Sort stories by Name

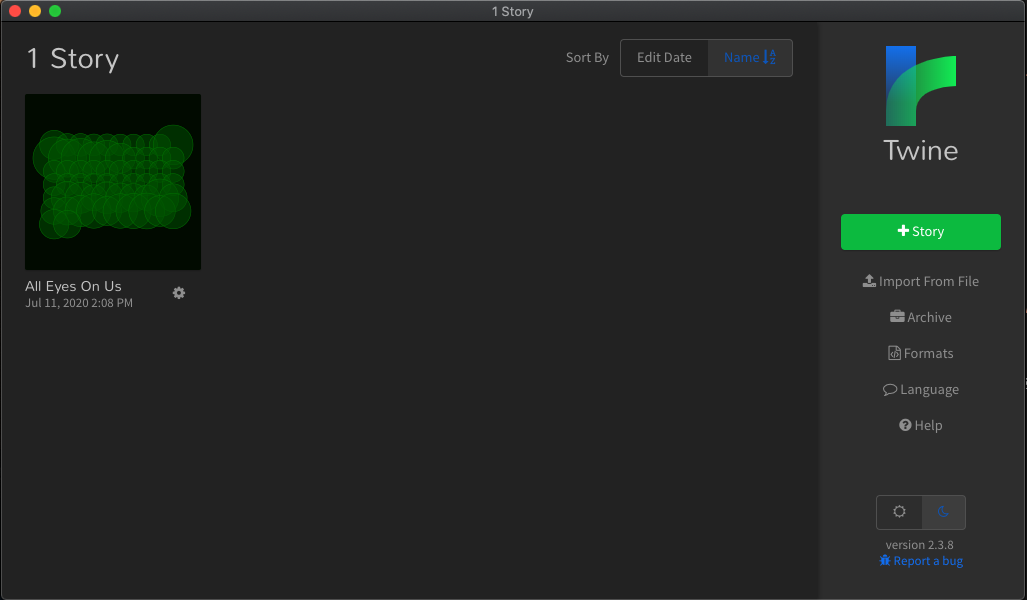point(750,58)
